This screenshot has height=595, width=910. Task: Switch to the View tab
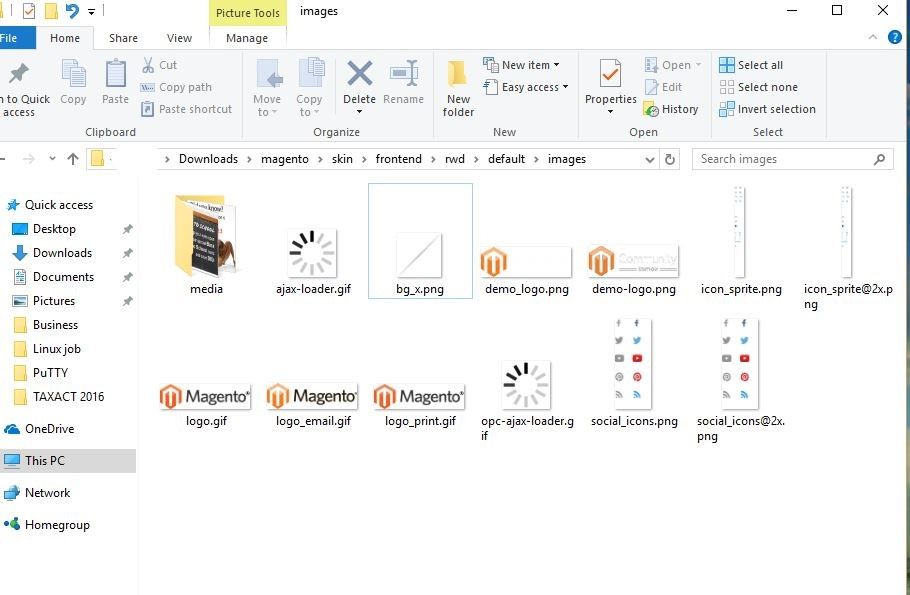coord(179,38)
